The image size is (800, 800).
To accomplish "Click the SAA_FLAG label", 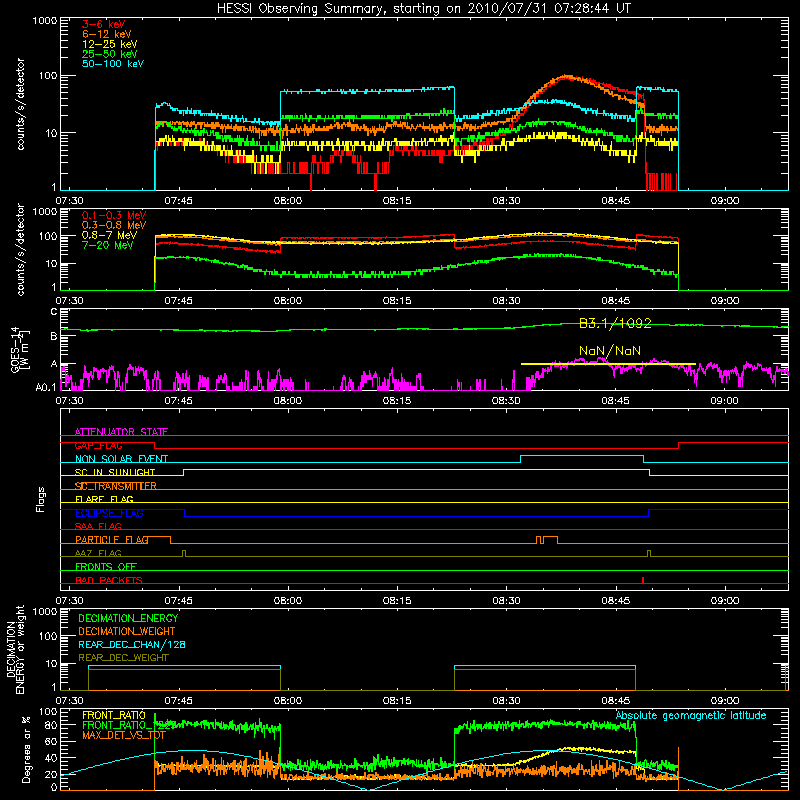I will (x=98, y=526).
